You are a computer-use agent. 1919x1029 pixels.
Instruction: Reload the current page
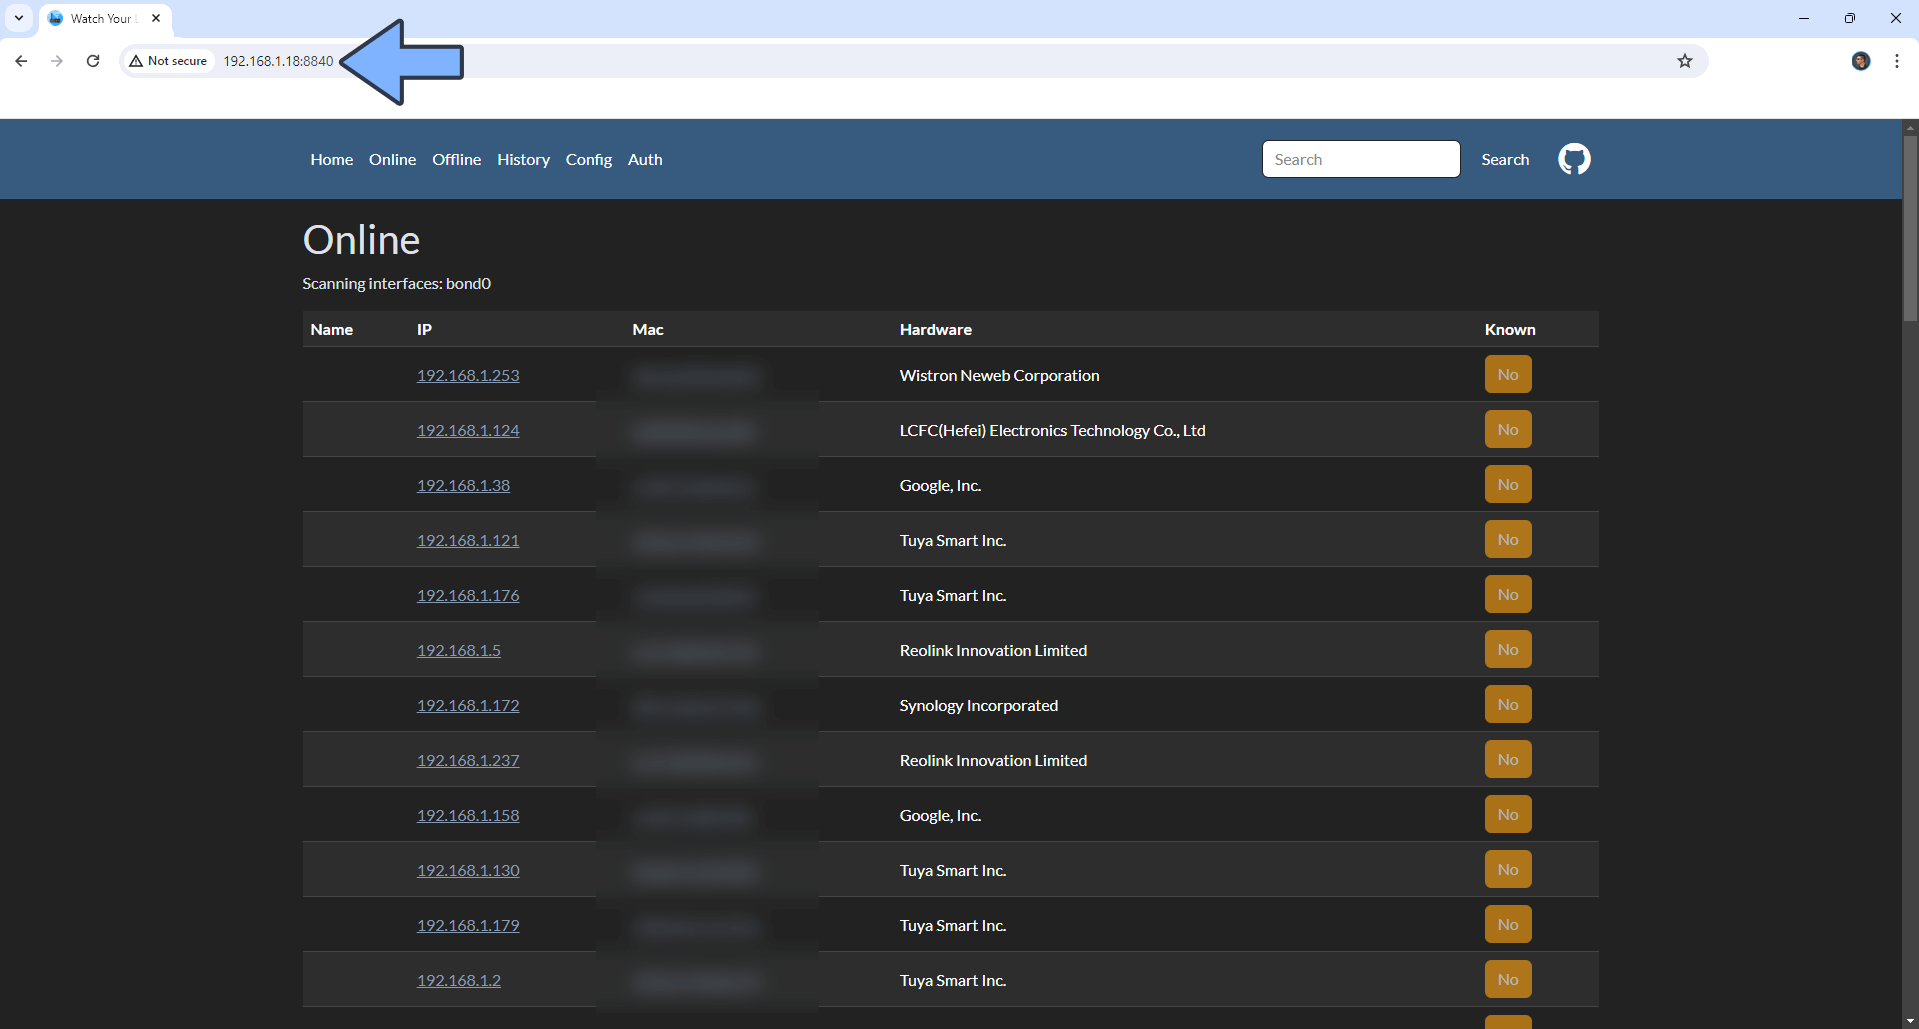[x=92, y=61]
